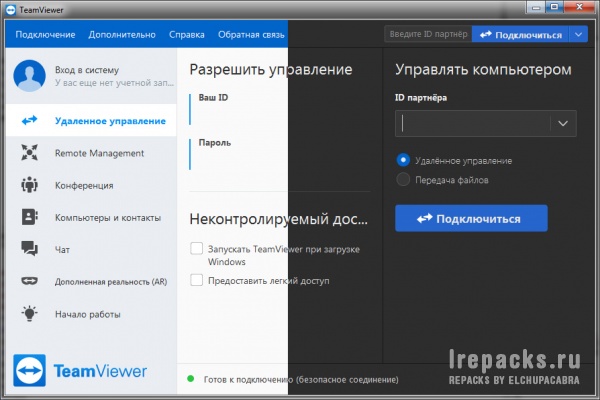This screenshot has height=400, width=600.
Task: Open Remote Management via its sidebar icon
Action: tap(29, 153)
